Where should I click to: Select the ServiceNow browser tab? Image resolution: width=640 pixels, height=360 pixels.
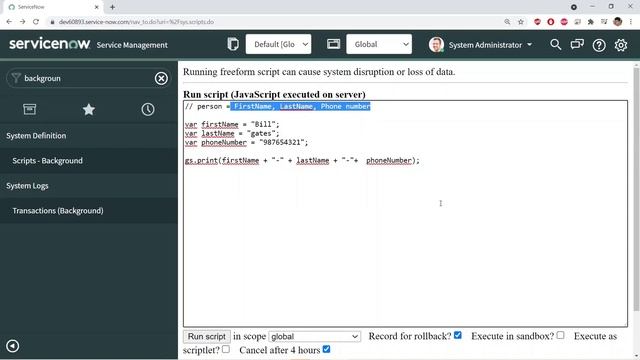click(52, 7)
